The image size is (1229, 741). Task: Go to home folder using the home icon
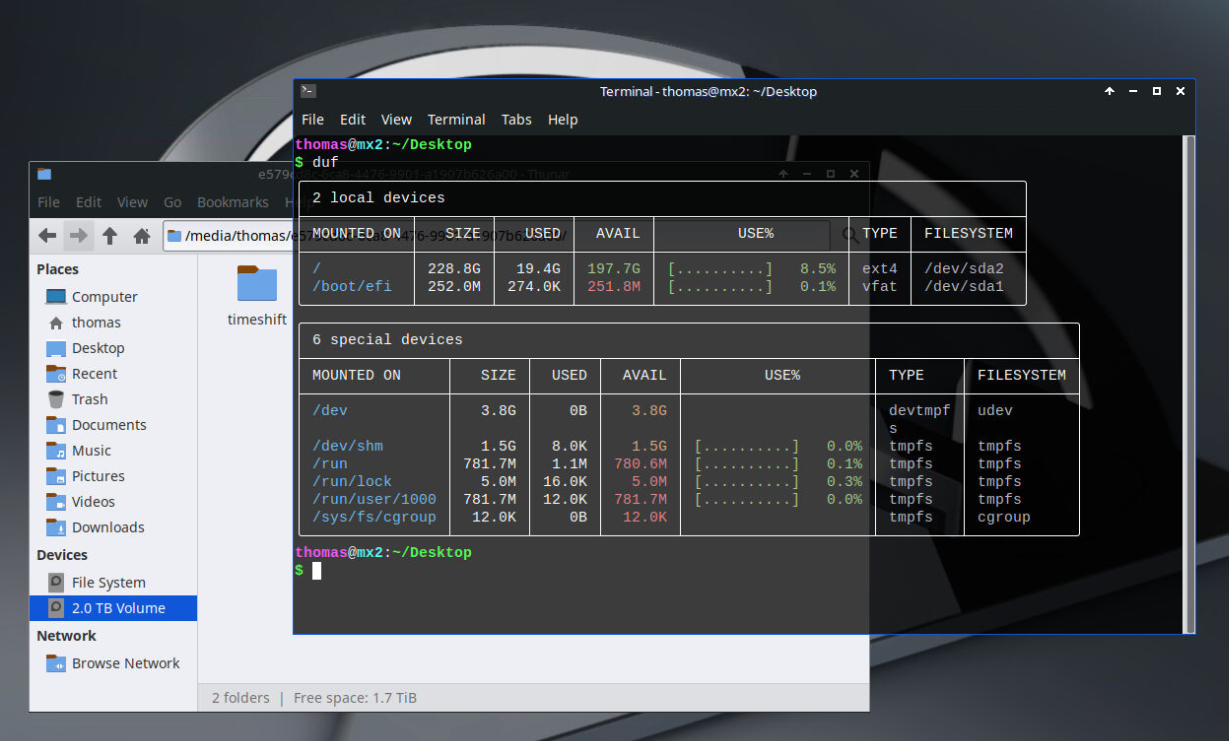pyautogui.click(x=142, y=235)
